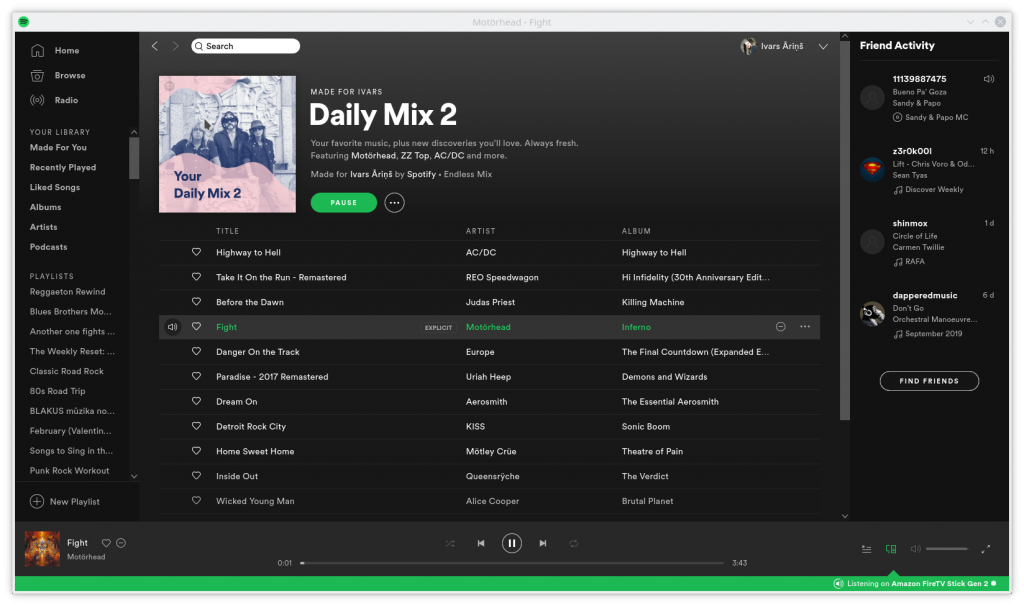Click the search field

[246, 46]
